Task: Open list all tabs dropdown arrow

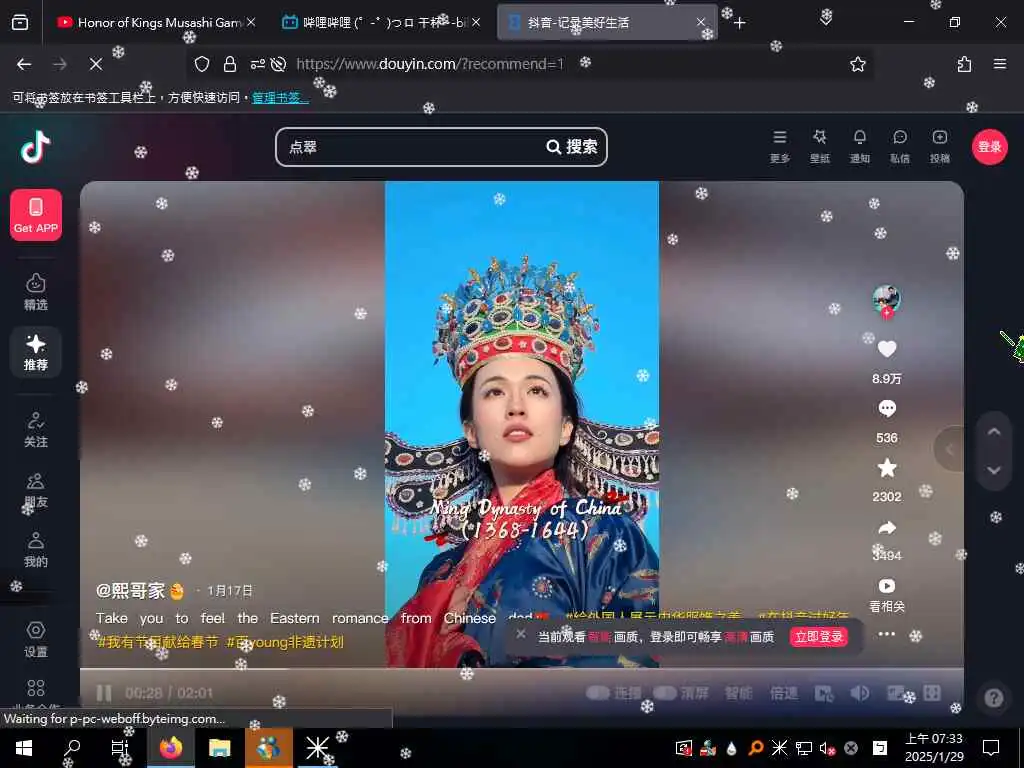Action: click(x=825, y=22)
